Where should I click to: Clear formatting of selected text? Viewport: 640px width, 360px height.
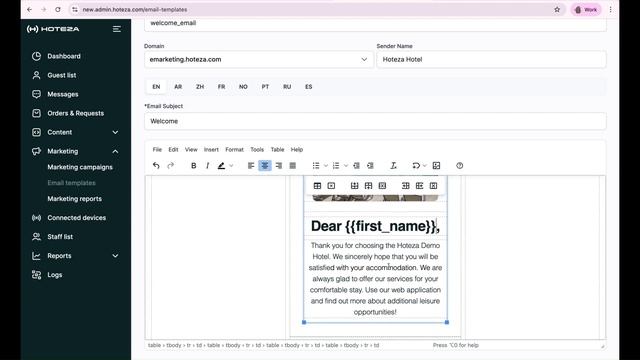click(x=393, y=166)
